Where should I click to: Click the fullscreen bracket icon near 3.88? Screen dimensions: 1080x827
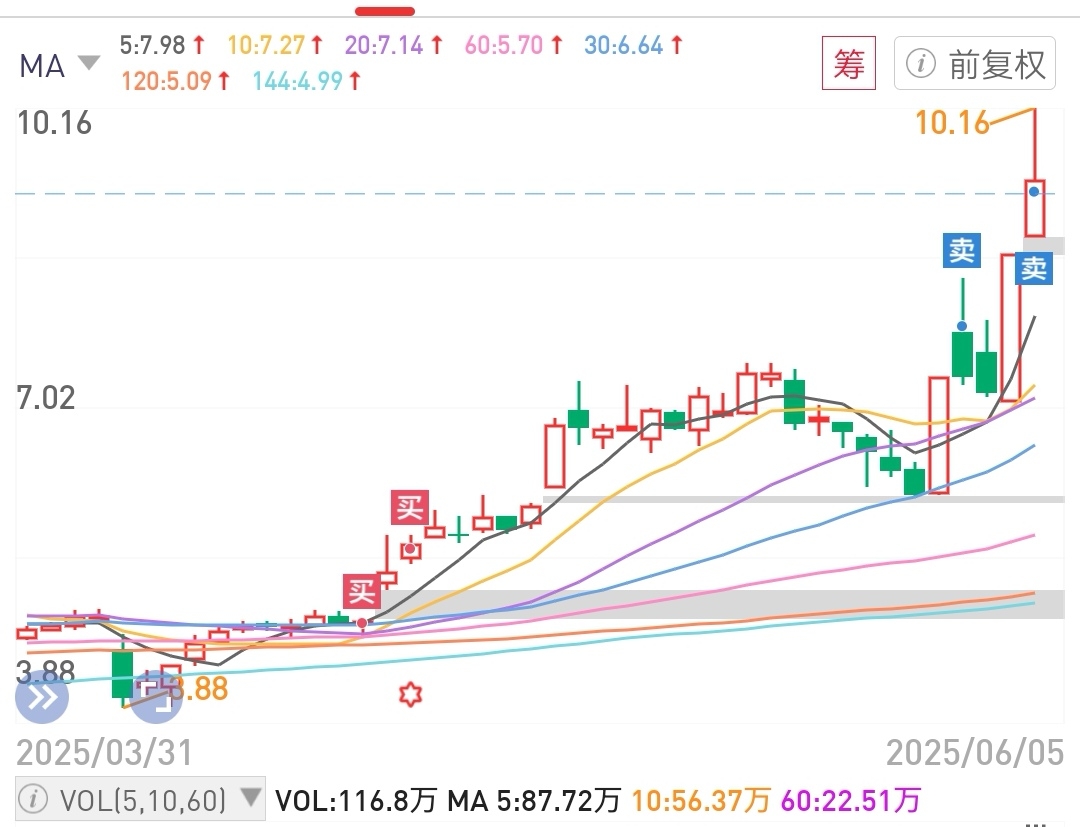156,696
